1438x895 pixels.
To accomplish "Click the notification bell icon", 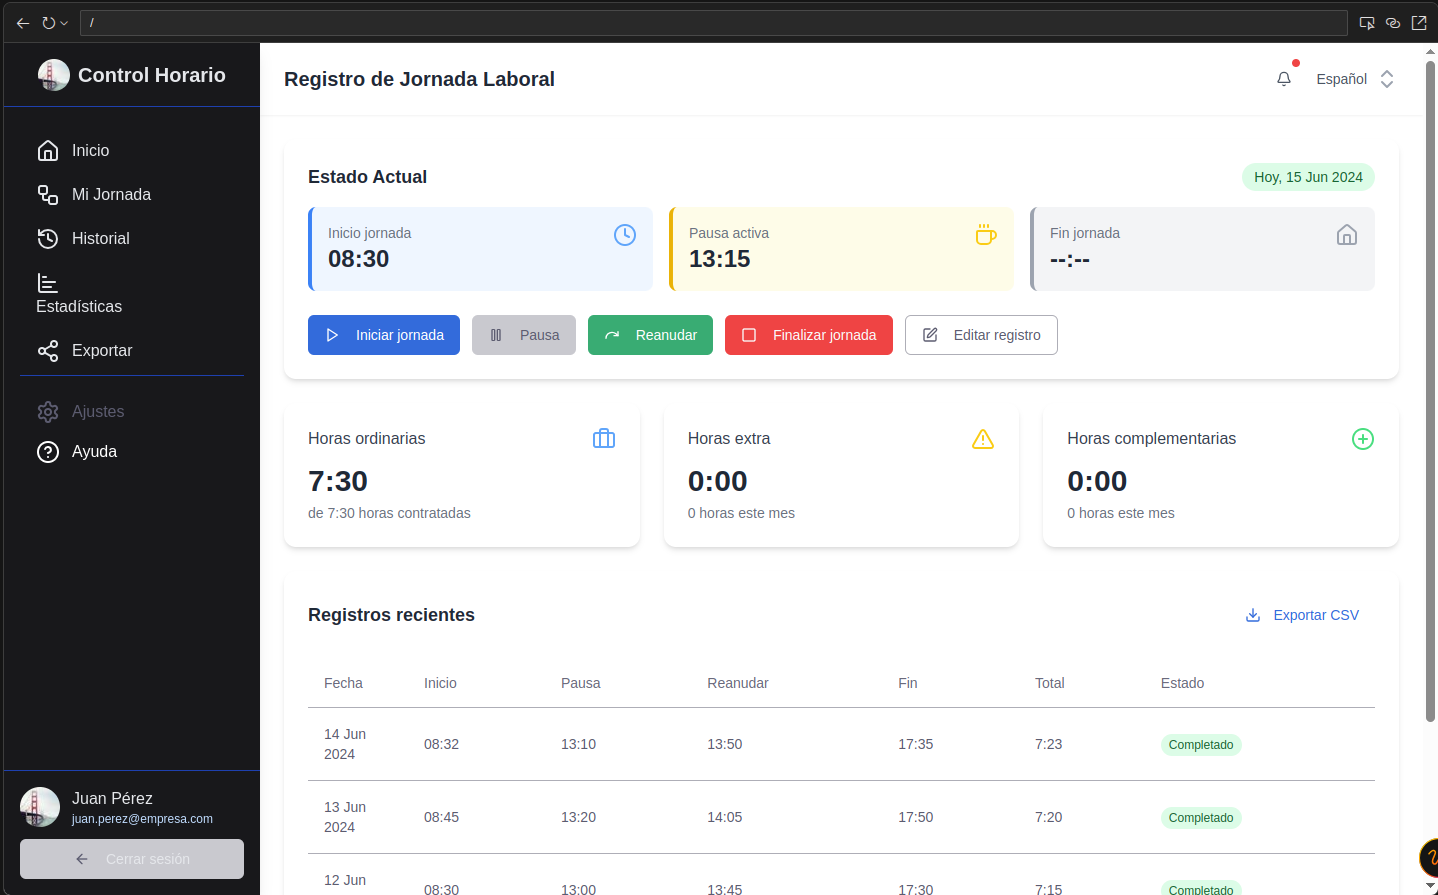I will point(1284,79).
